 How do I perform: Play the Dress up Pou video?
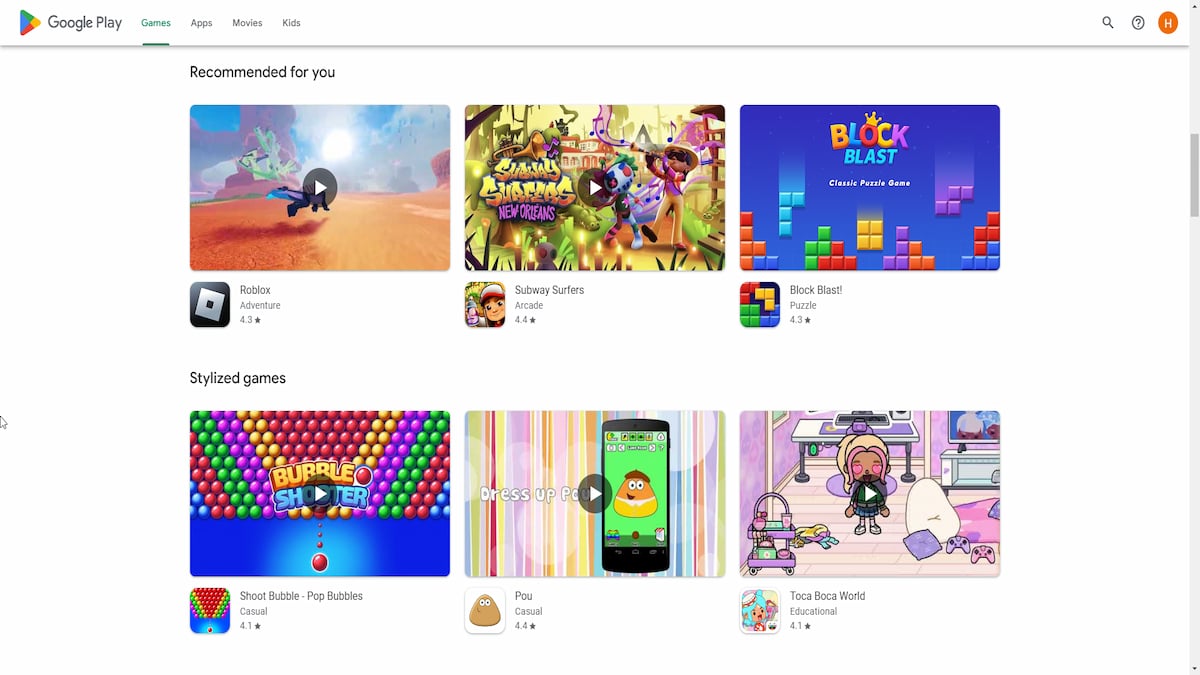click(595, 493)
